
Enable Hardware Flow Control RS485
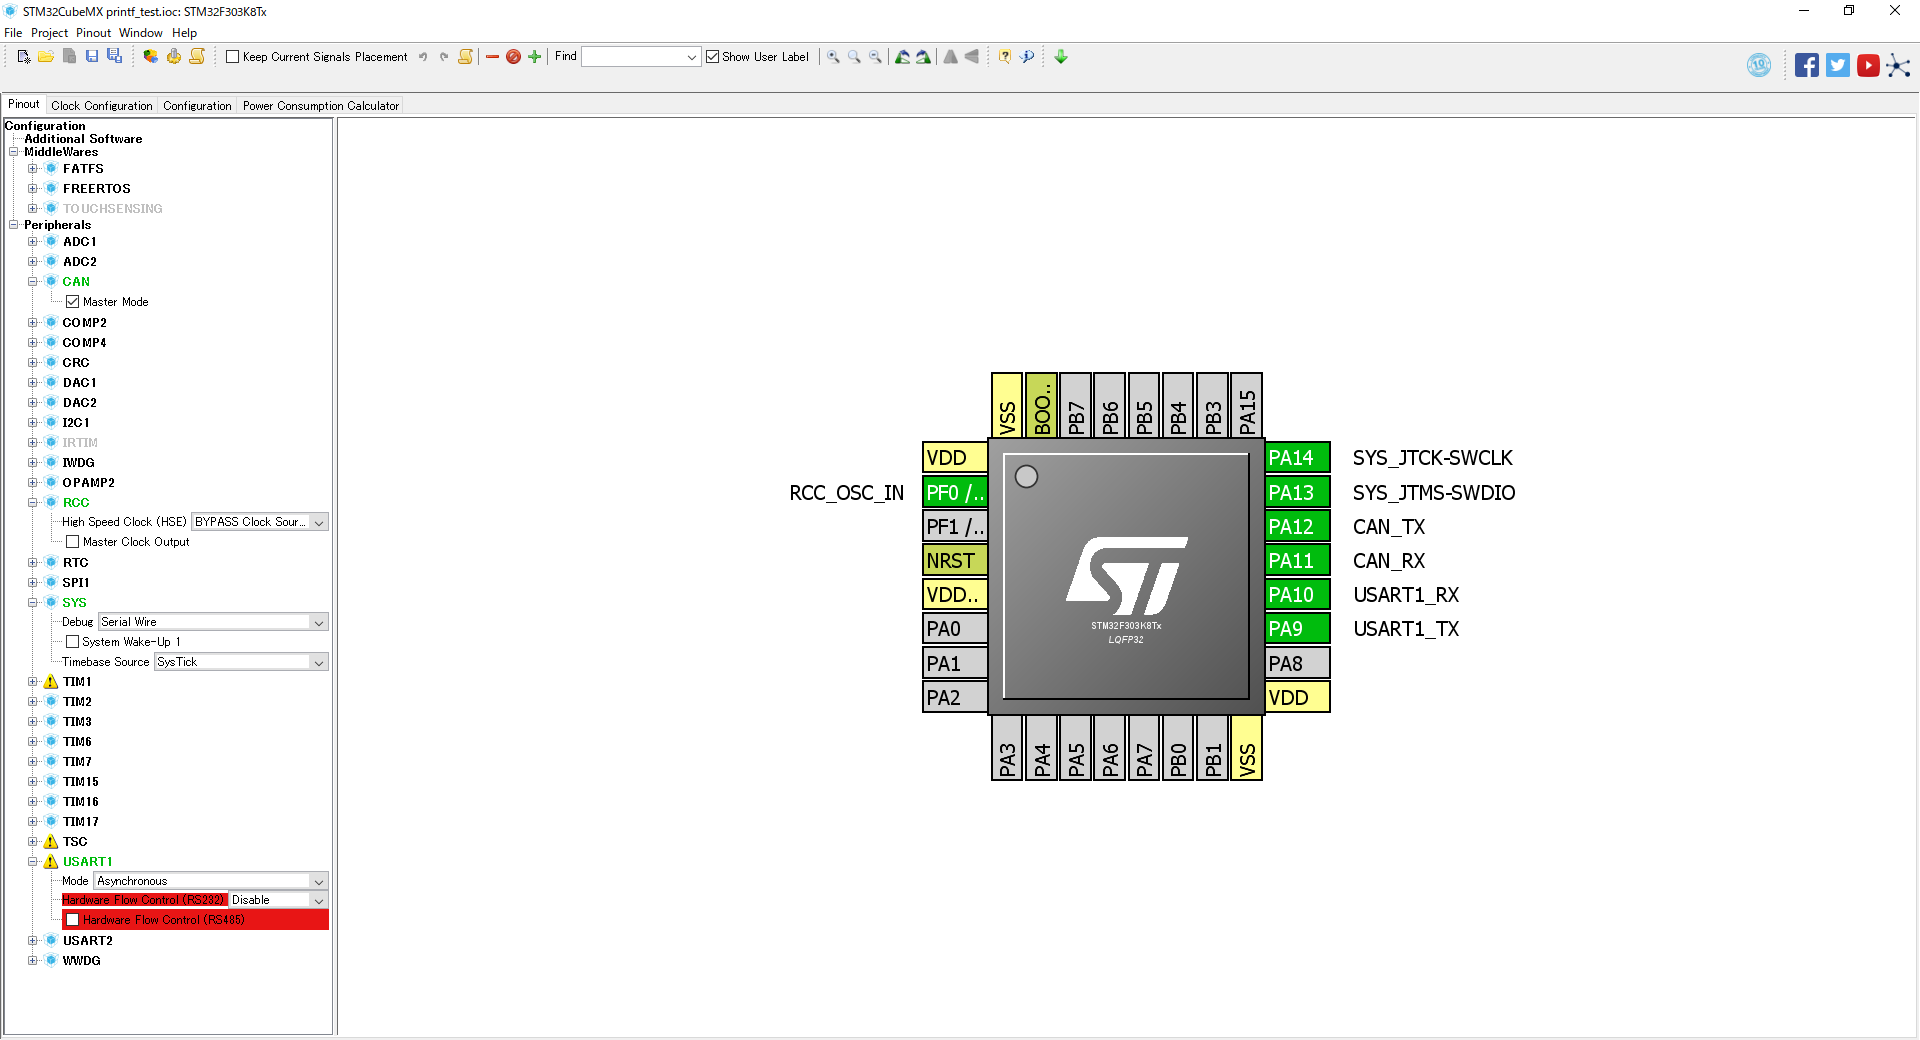[x=73, y=919]
